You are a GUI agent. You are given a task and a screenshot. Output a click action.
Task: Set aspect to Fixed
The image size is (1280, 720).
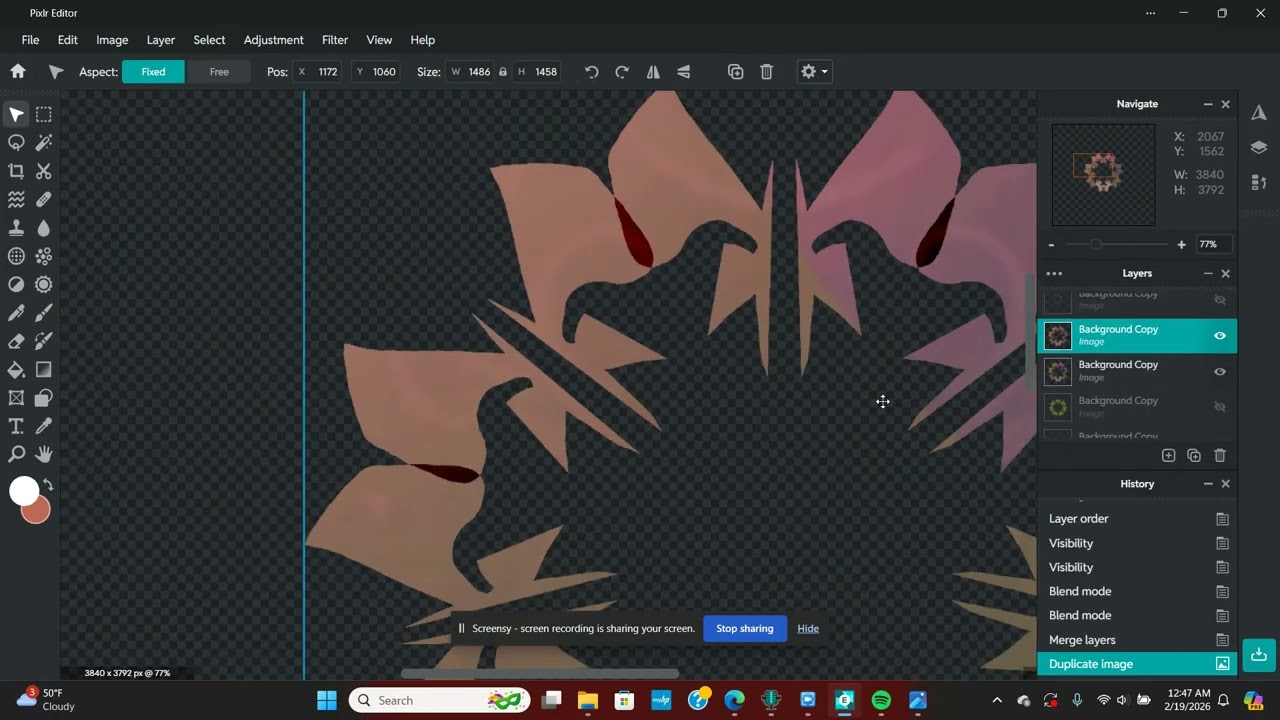click(153, 72)
